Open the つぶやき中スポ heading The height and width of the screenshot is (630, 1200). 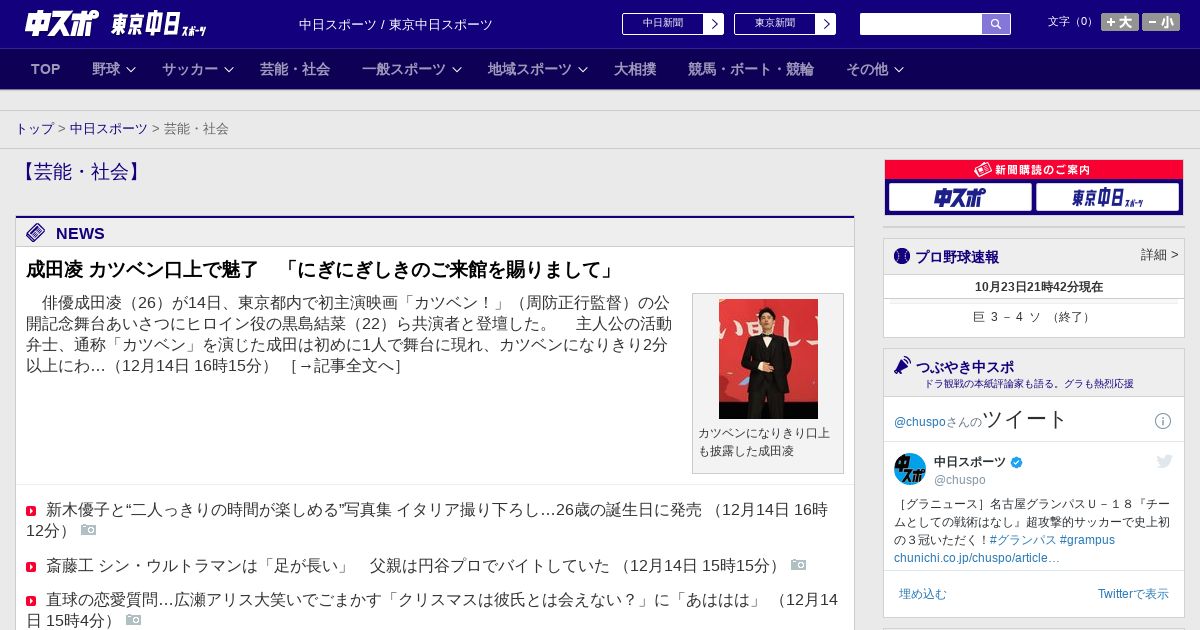[965, 367]
